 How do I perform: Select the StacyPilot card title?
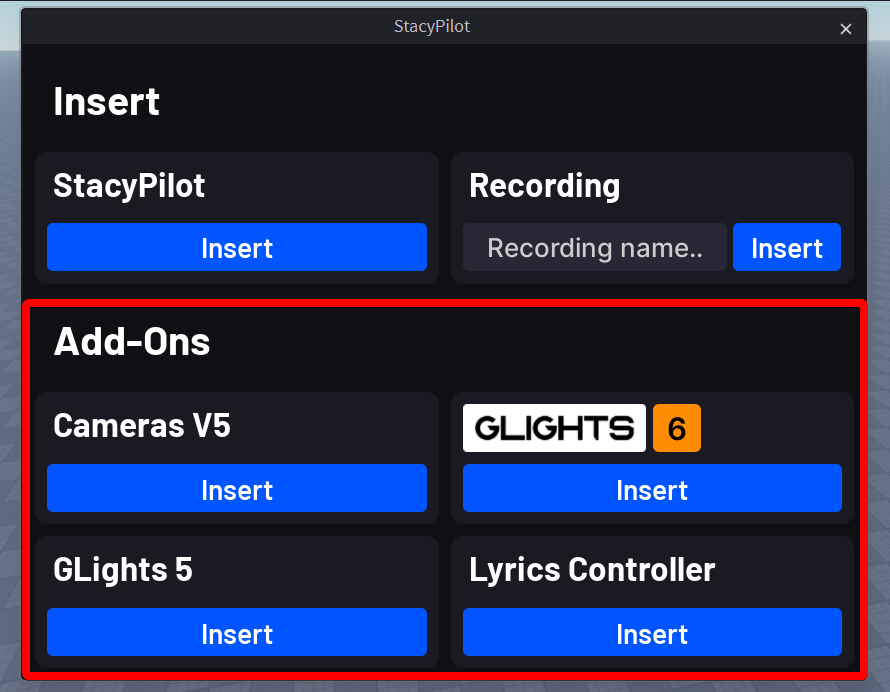coord(129,185)
